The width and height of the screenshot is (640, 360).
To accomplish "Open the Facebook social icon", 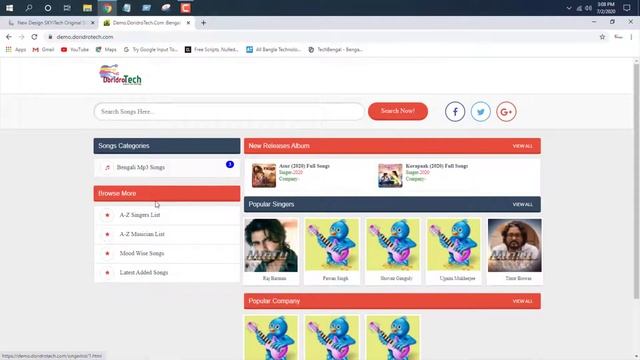I will point(455,111).
